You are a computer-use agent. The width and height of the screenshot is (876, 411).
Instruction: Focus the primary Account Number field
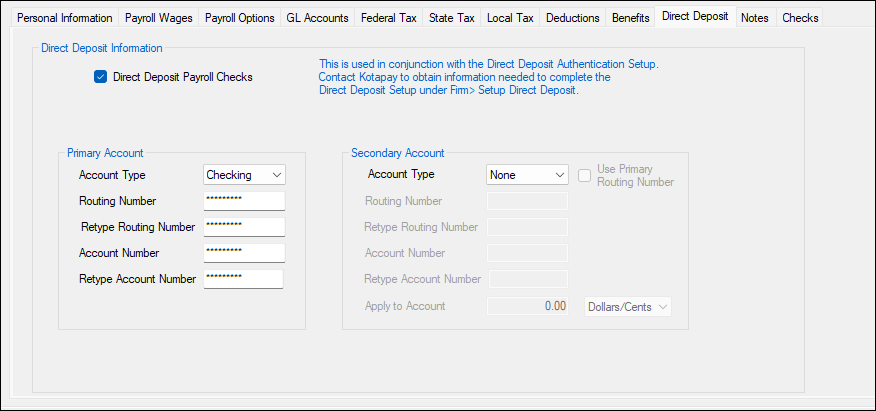[x=244, y=253]
